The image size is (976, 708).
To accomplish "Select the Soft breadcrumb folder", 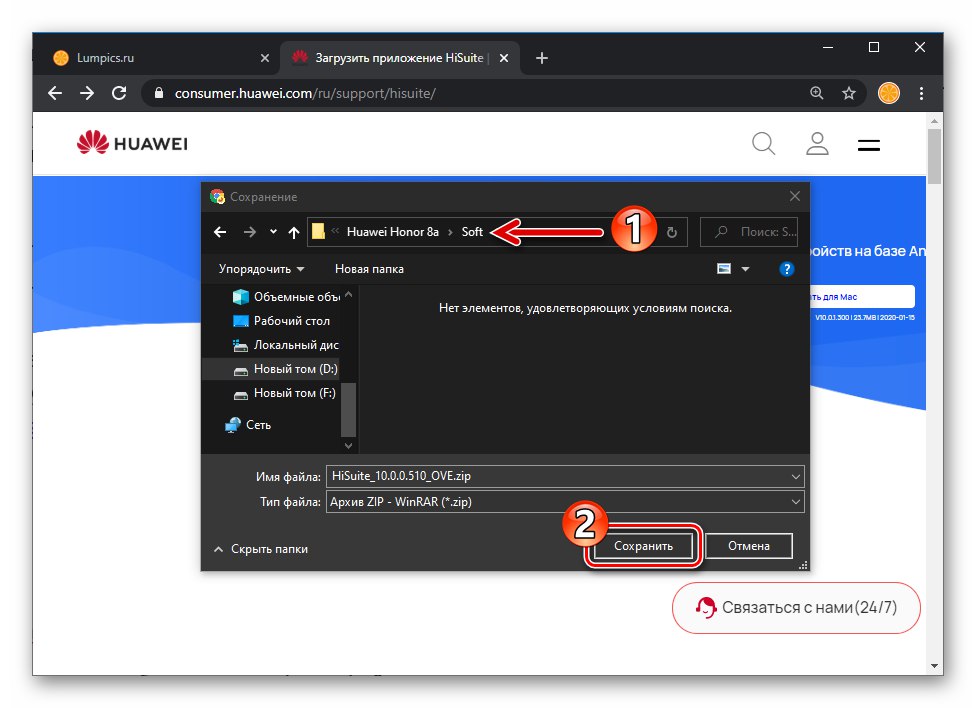I will coord(472,232).
